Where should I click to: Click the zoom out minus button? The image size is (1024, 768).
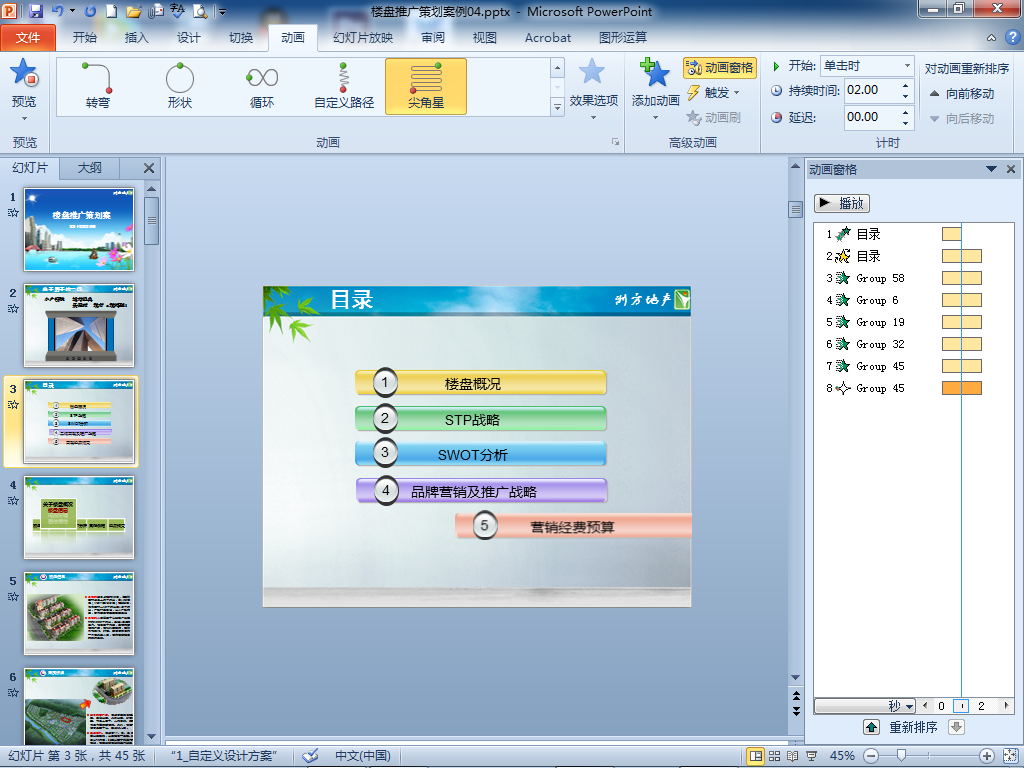pyautogui.click(x=871, y=756)
